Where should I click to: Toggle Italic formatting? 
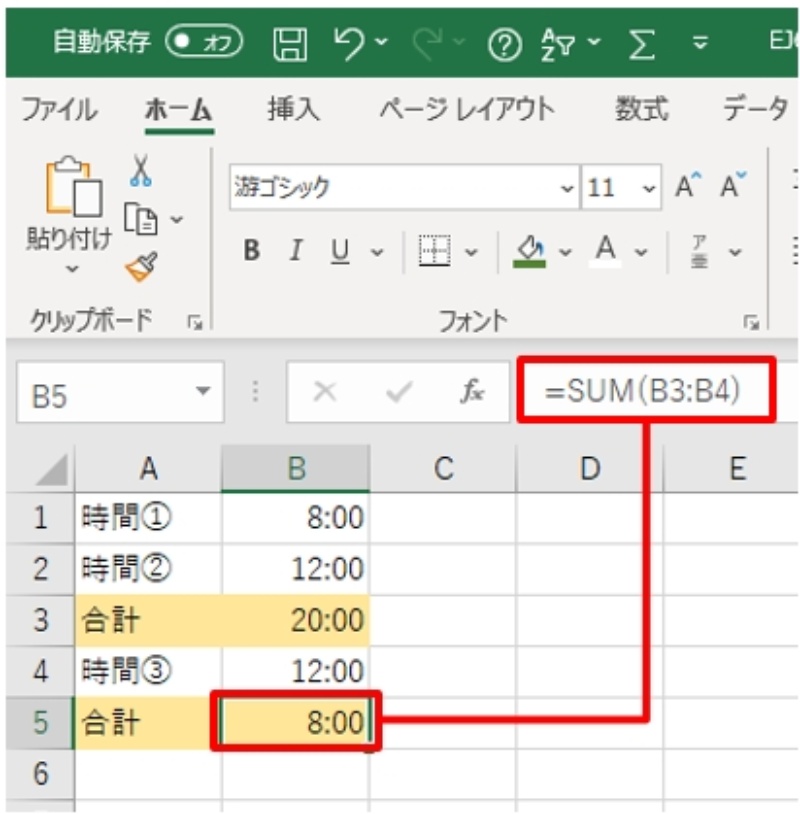tap(296, 251)
